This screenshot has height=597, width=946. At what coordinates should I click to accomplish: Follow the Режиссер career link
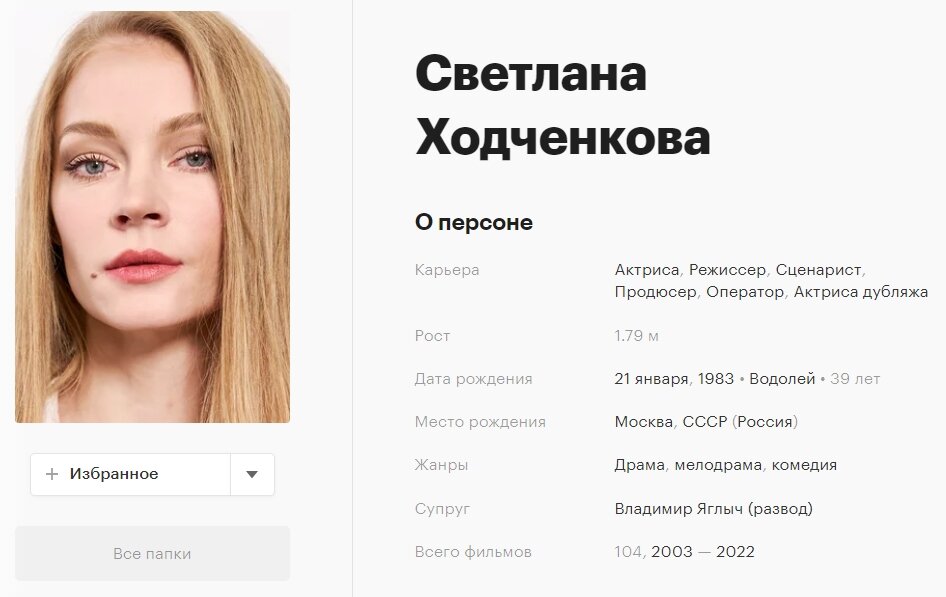coord(727,270)
